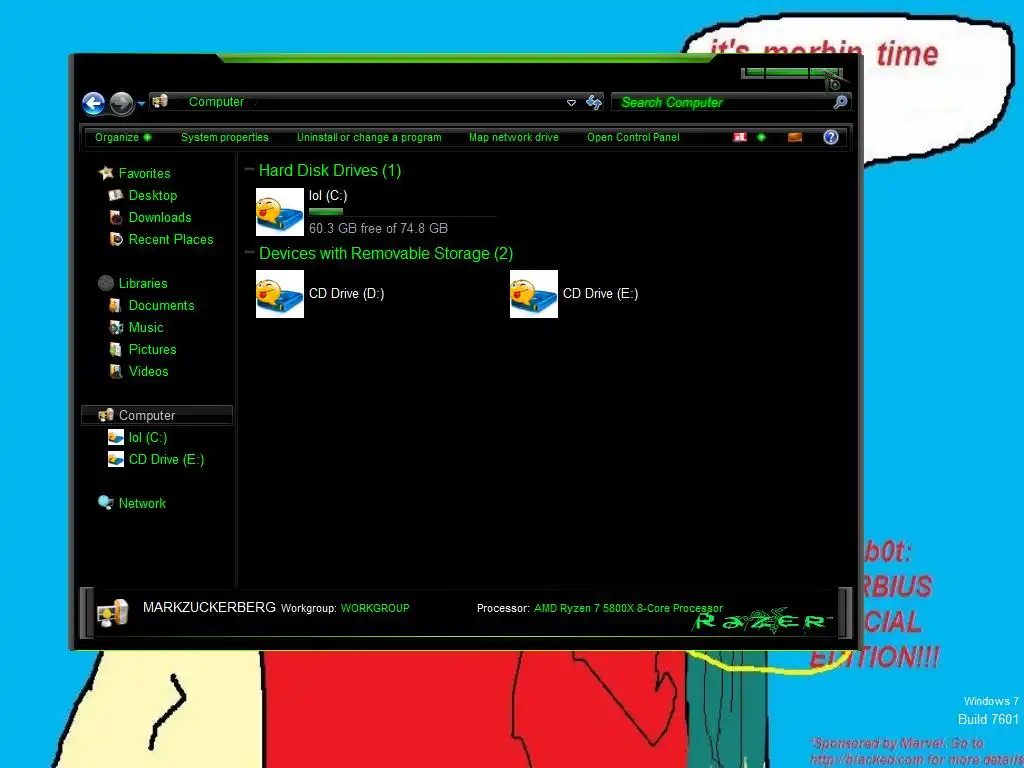The width and height of the screenshot is (1024, 768).
Task: Select the CD Drive (D:) thumbnail
Action: (x=280, y=294)
